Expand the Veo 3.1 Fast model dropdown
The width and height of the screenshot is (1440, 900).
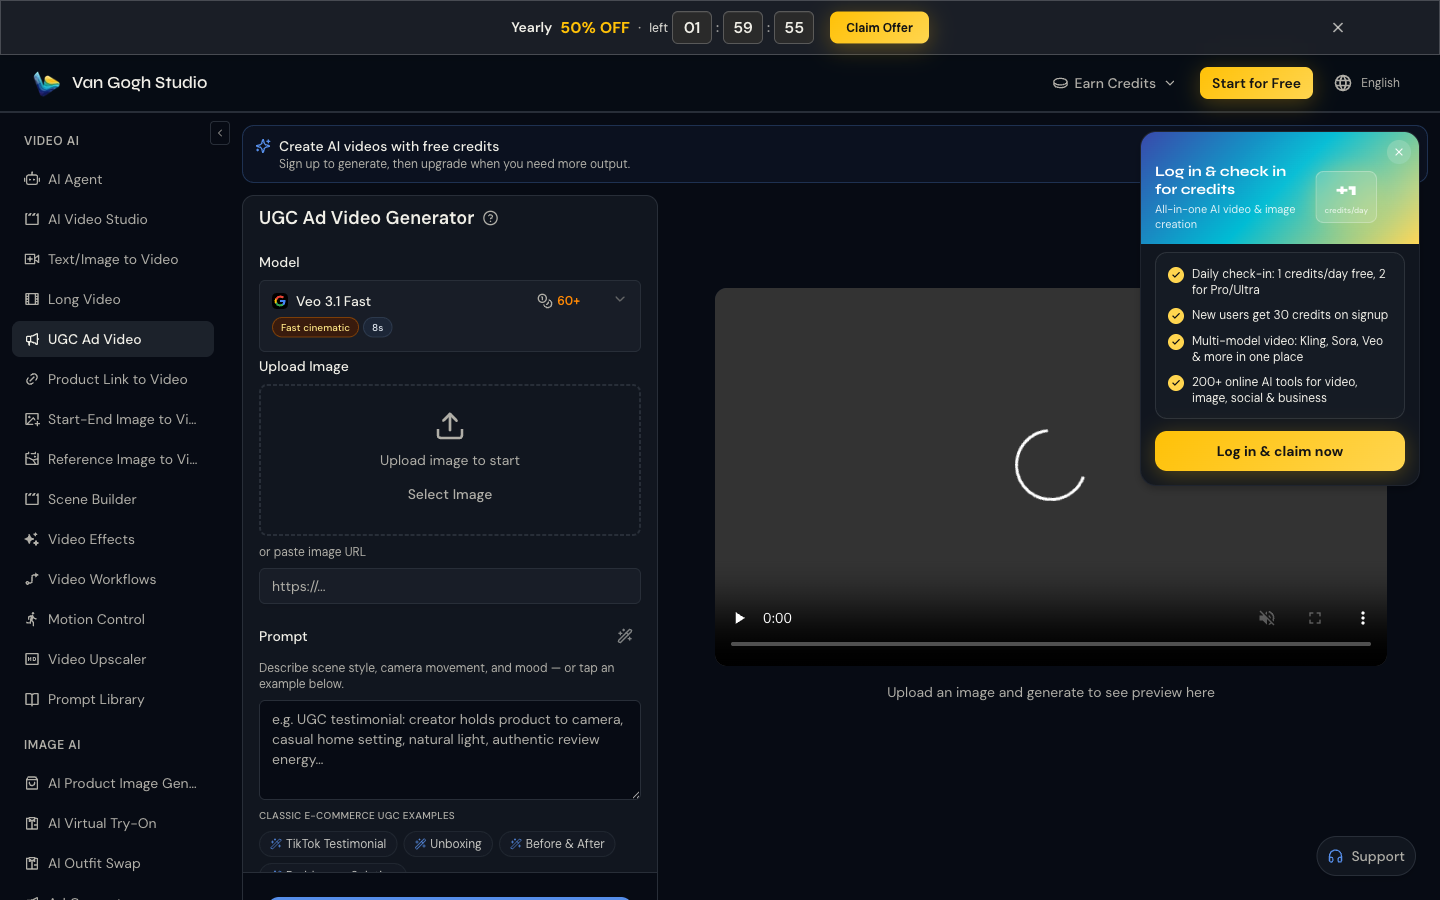coord(450,316)
